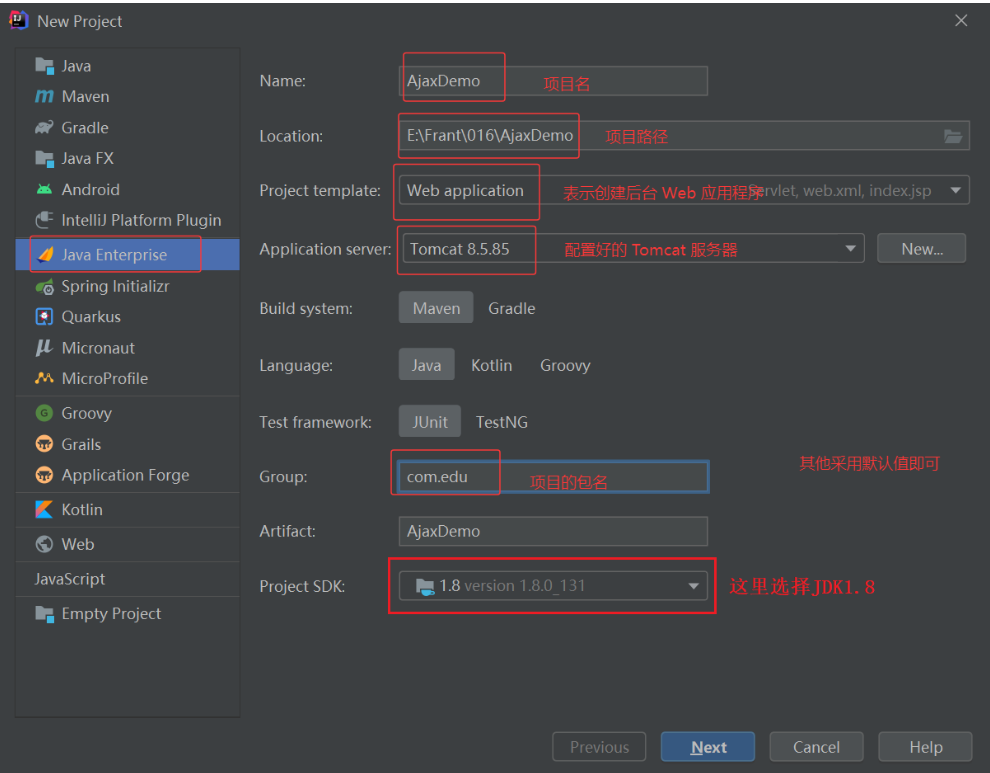Screen dimensions: 990x773
Task: Select the Spring Initializr project type
Action: tap(128, 287)
